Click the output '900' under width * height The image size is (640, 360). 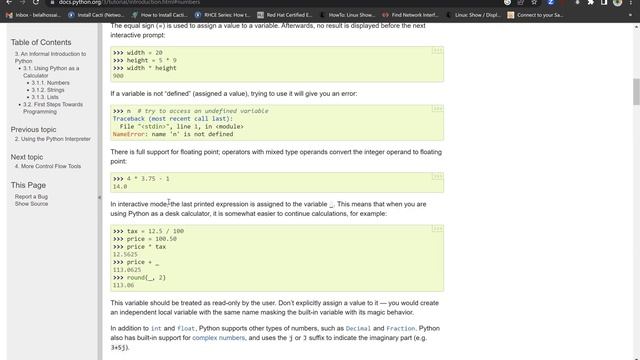[x=118, y=76]
